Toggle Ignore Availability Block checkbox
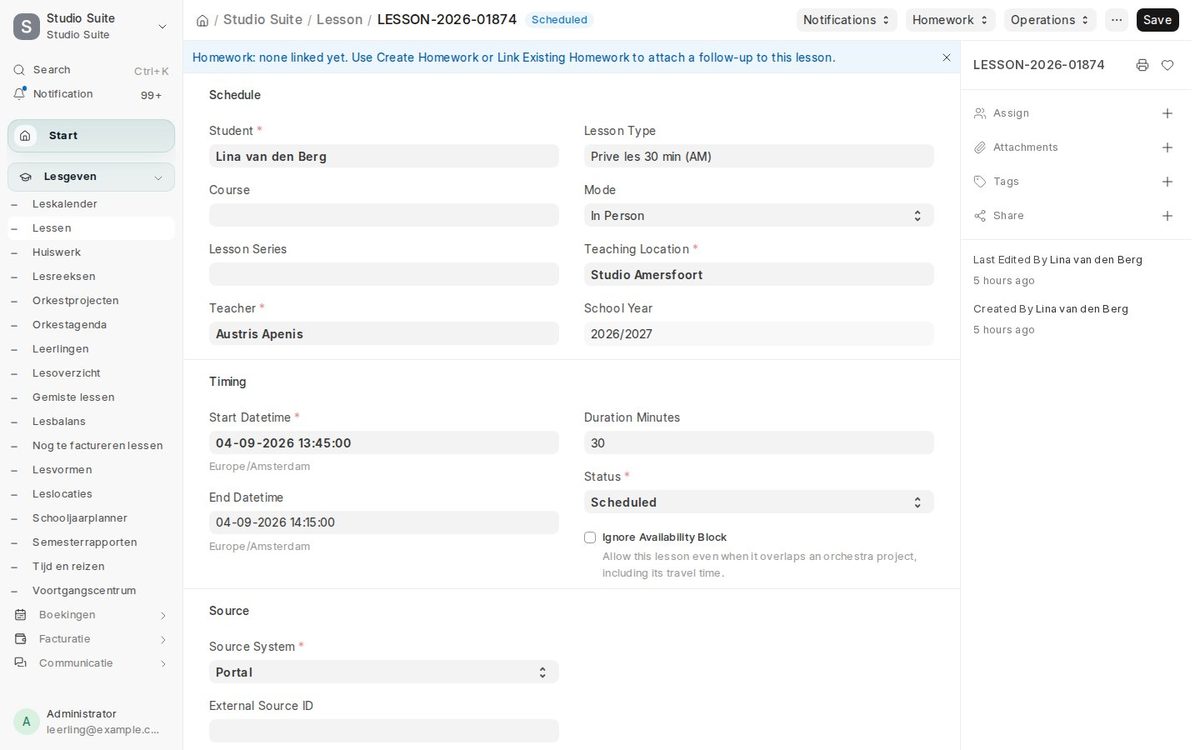The width and height of the screenshot is (1200, 750). click(x=590, y=538)
